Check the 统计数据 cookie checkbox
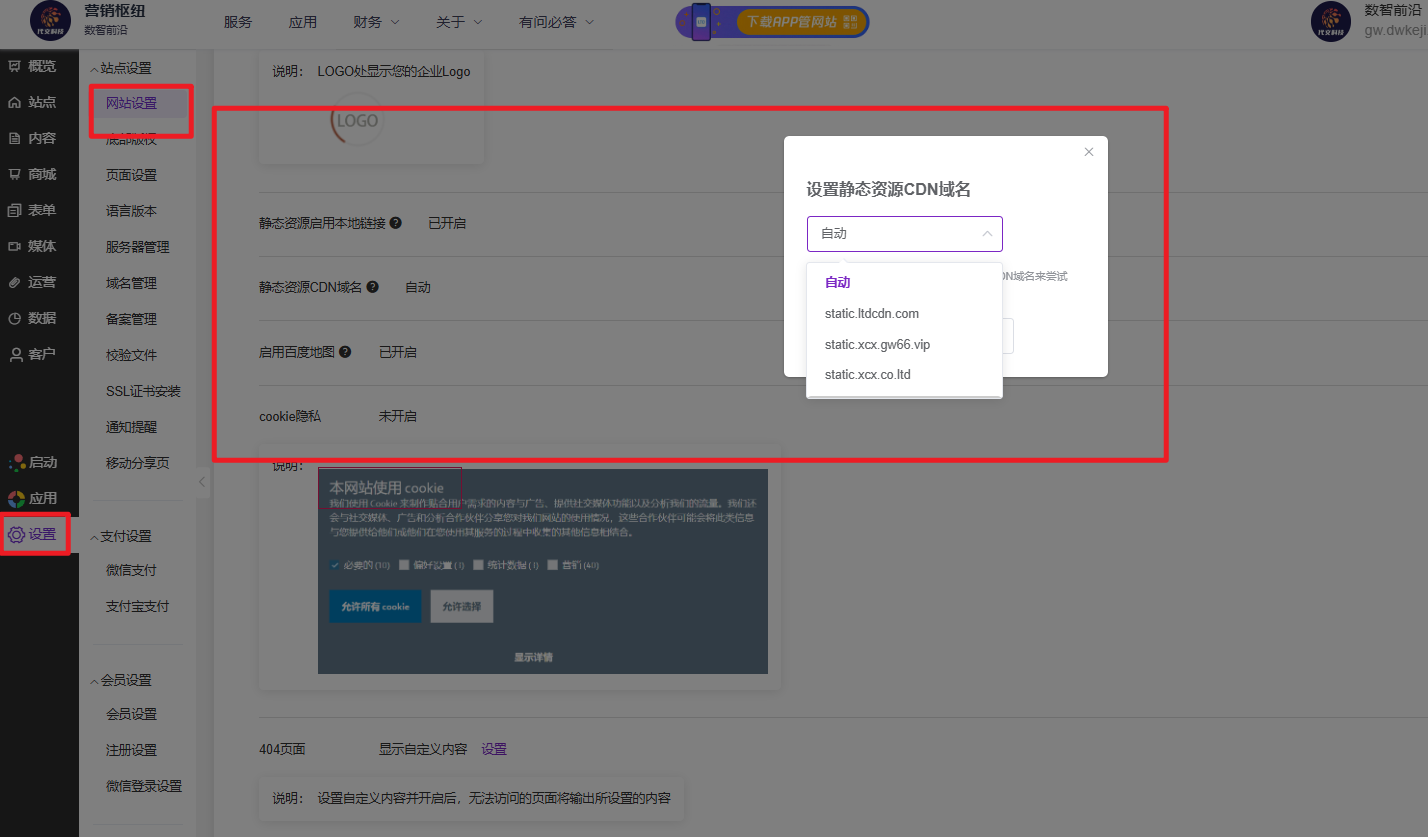The image size is (1428, 837). [x=478, y=565]
